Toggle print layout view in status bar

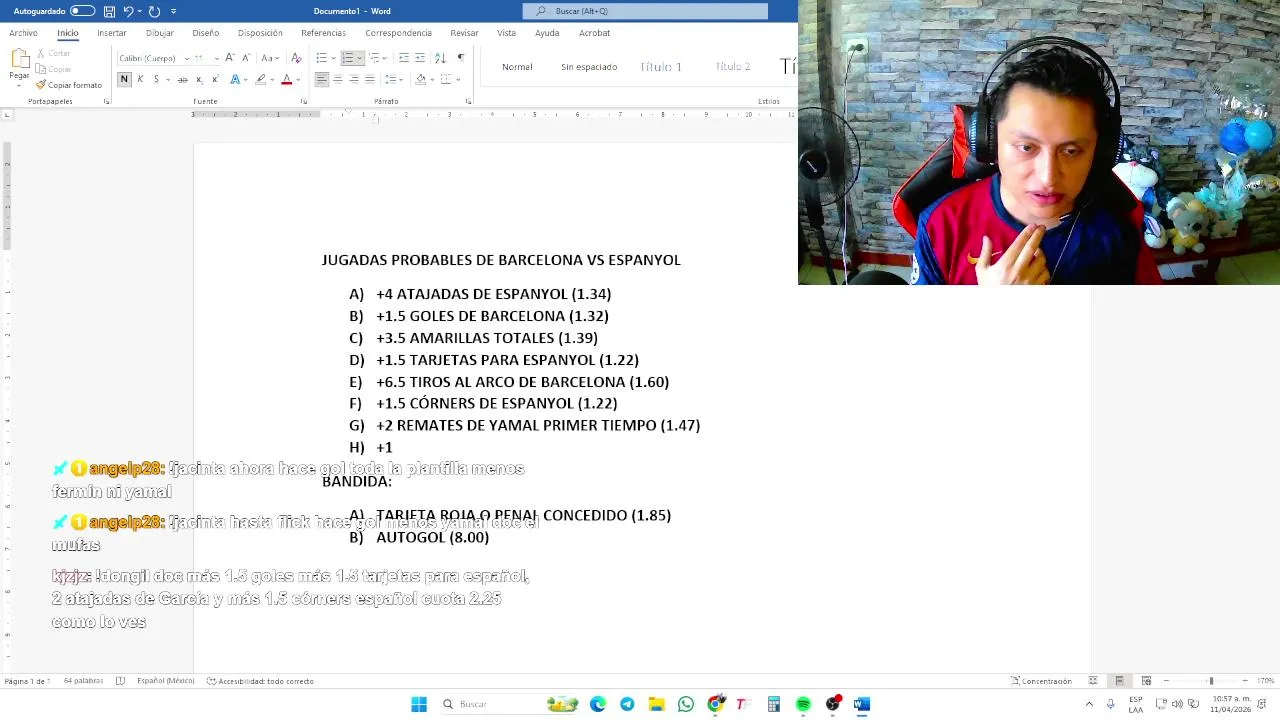(1119, 681)
